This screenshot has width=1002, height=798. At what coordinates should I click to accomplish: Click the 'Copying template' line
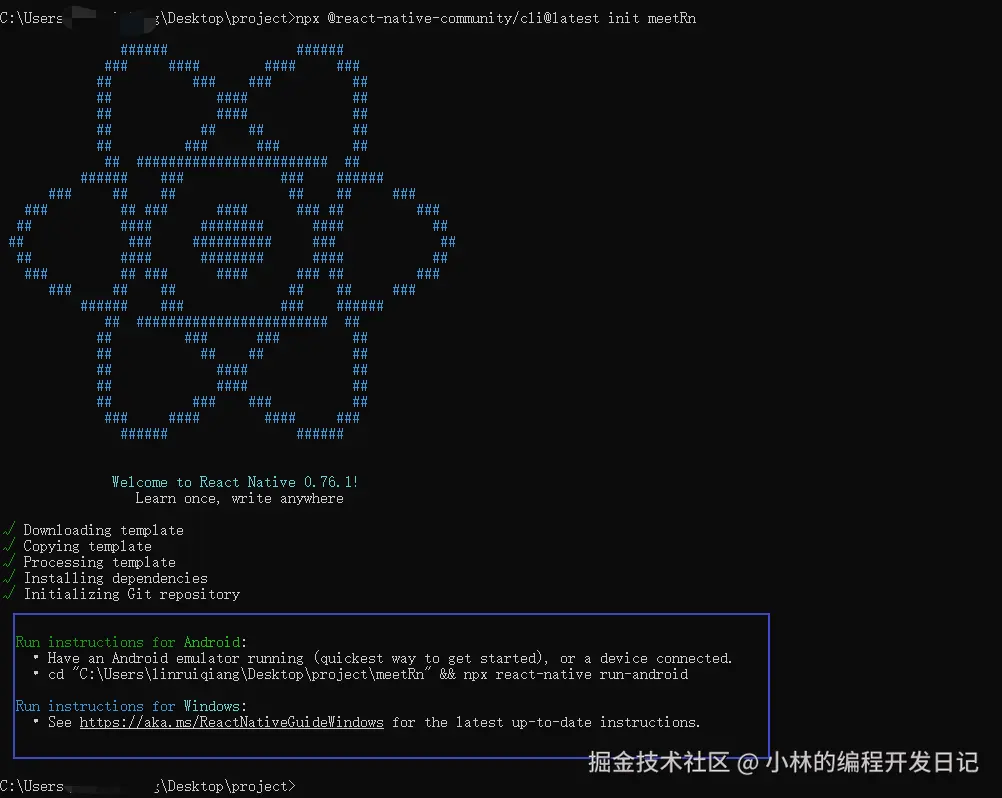(88, 546)
